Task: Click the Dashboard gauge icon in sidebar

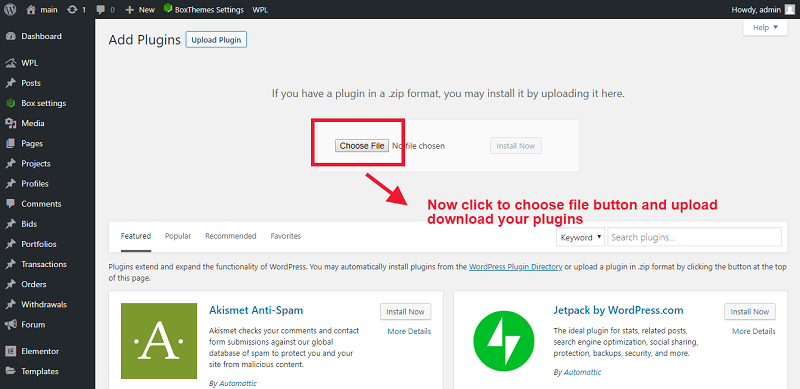Action: [x=10, y=36]
